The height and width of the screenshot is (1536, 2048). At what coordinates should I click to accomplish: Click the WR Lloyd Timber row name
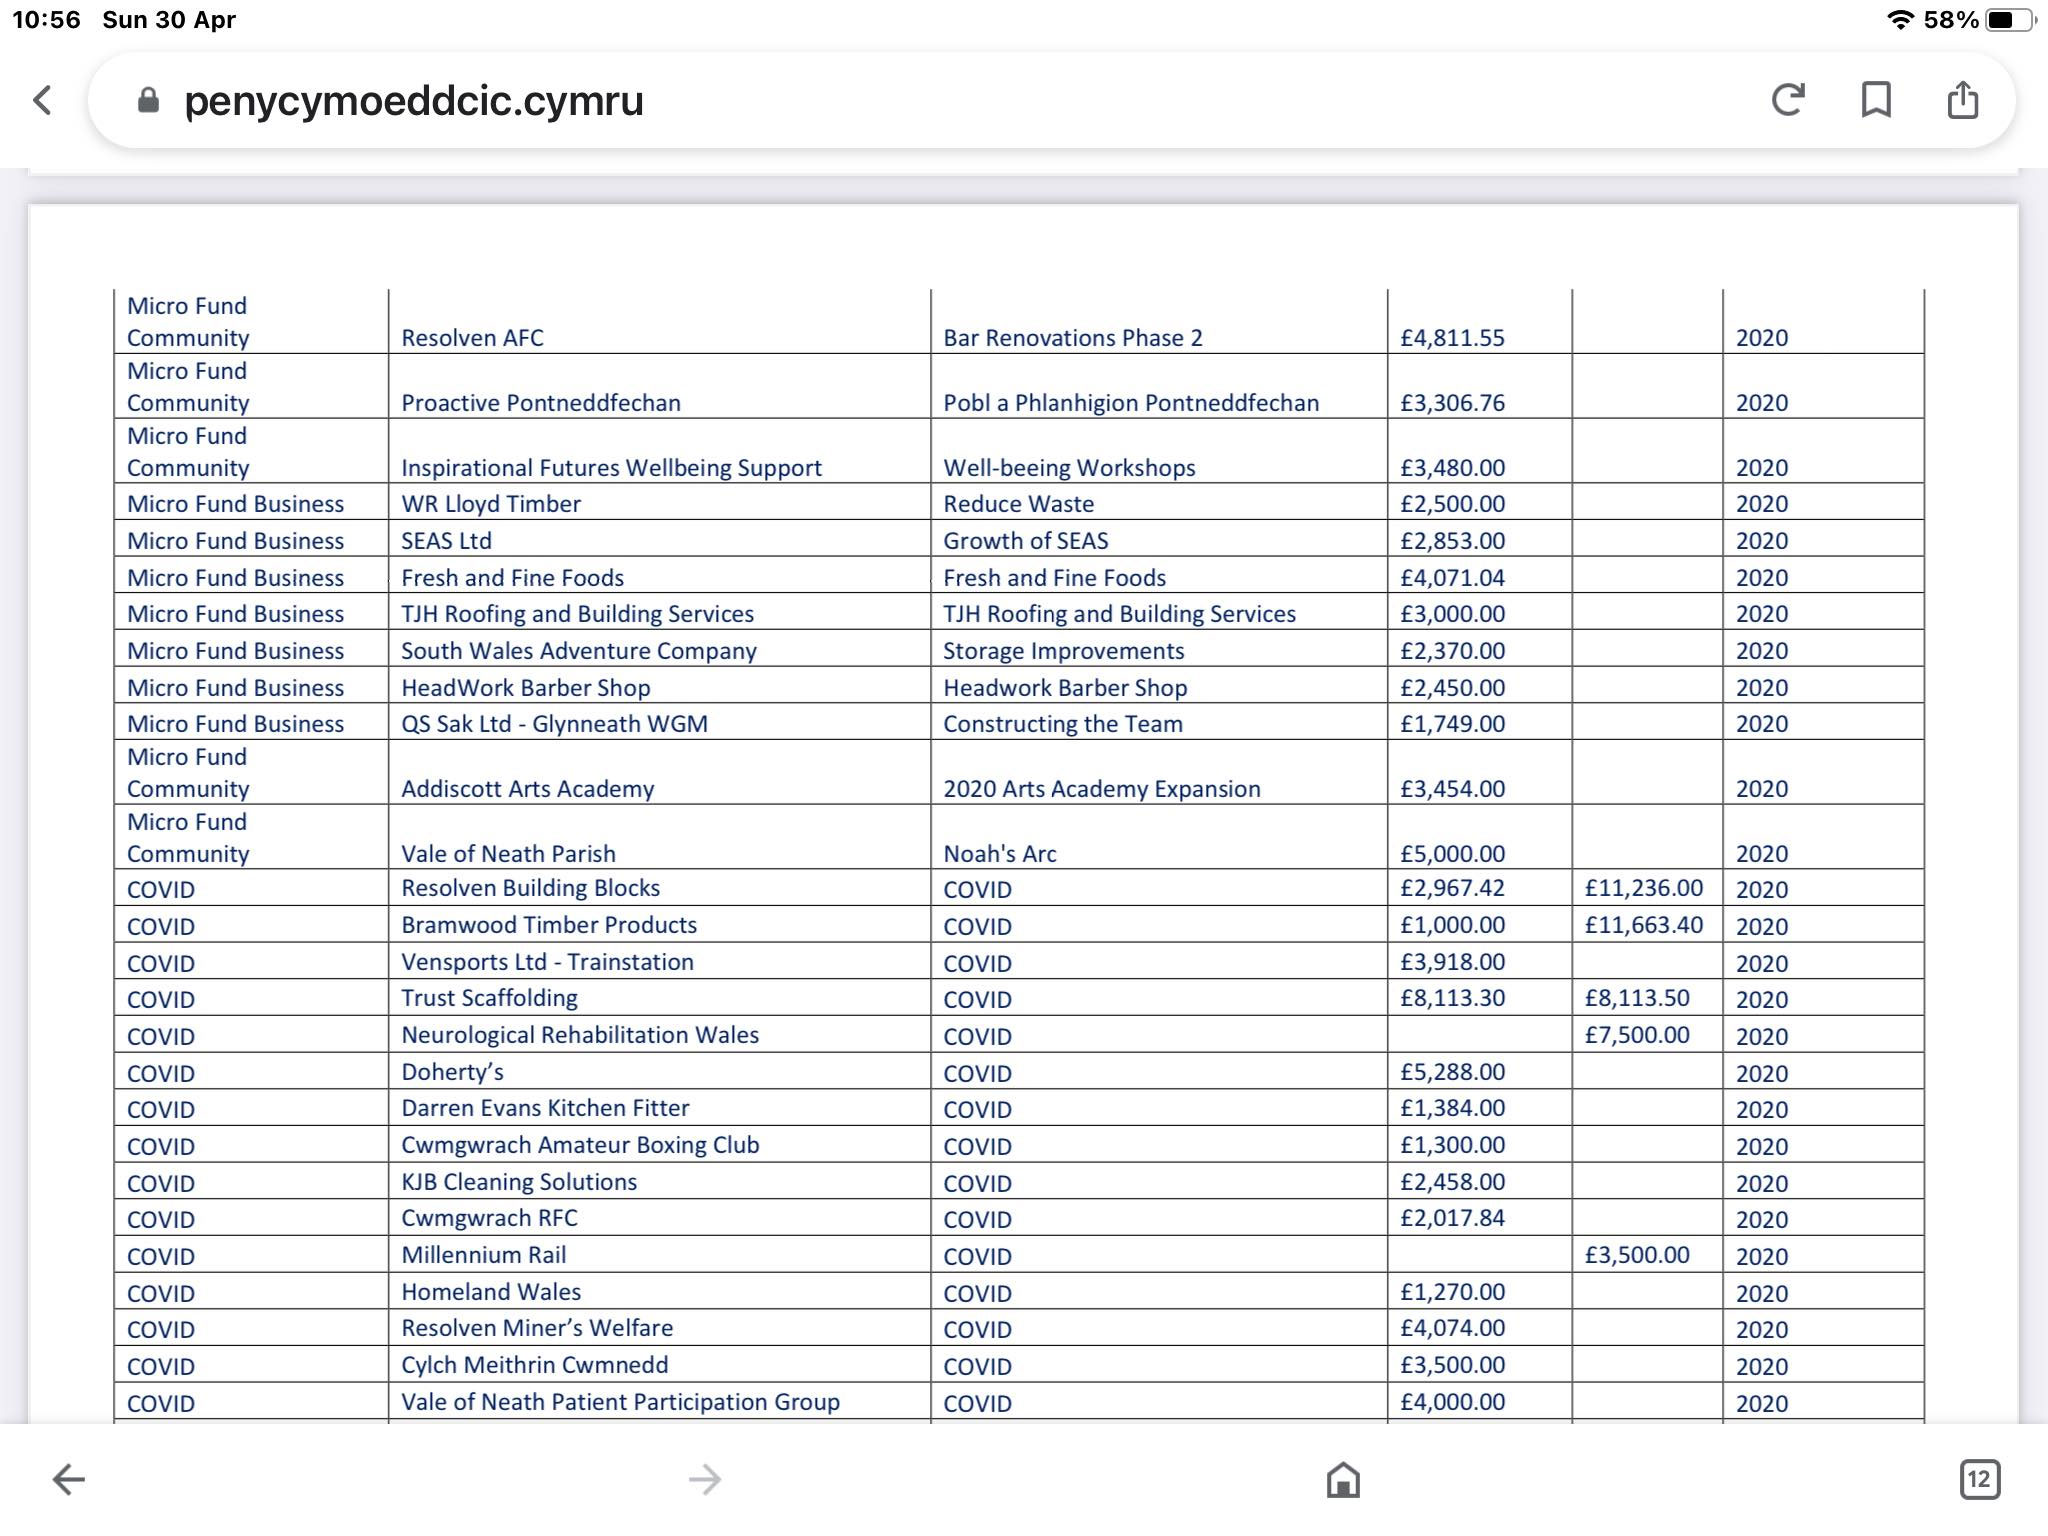pyautogui.click(x=491, y=504)
